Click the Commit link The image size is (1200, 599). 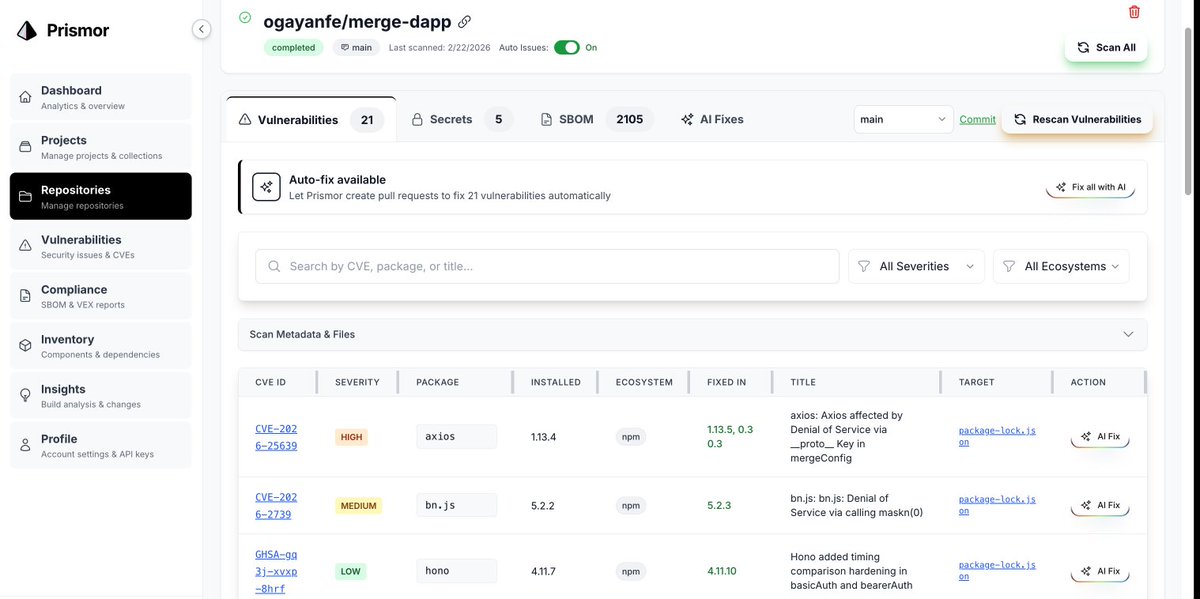[x=977, y=120]
